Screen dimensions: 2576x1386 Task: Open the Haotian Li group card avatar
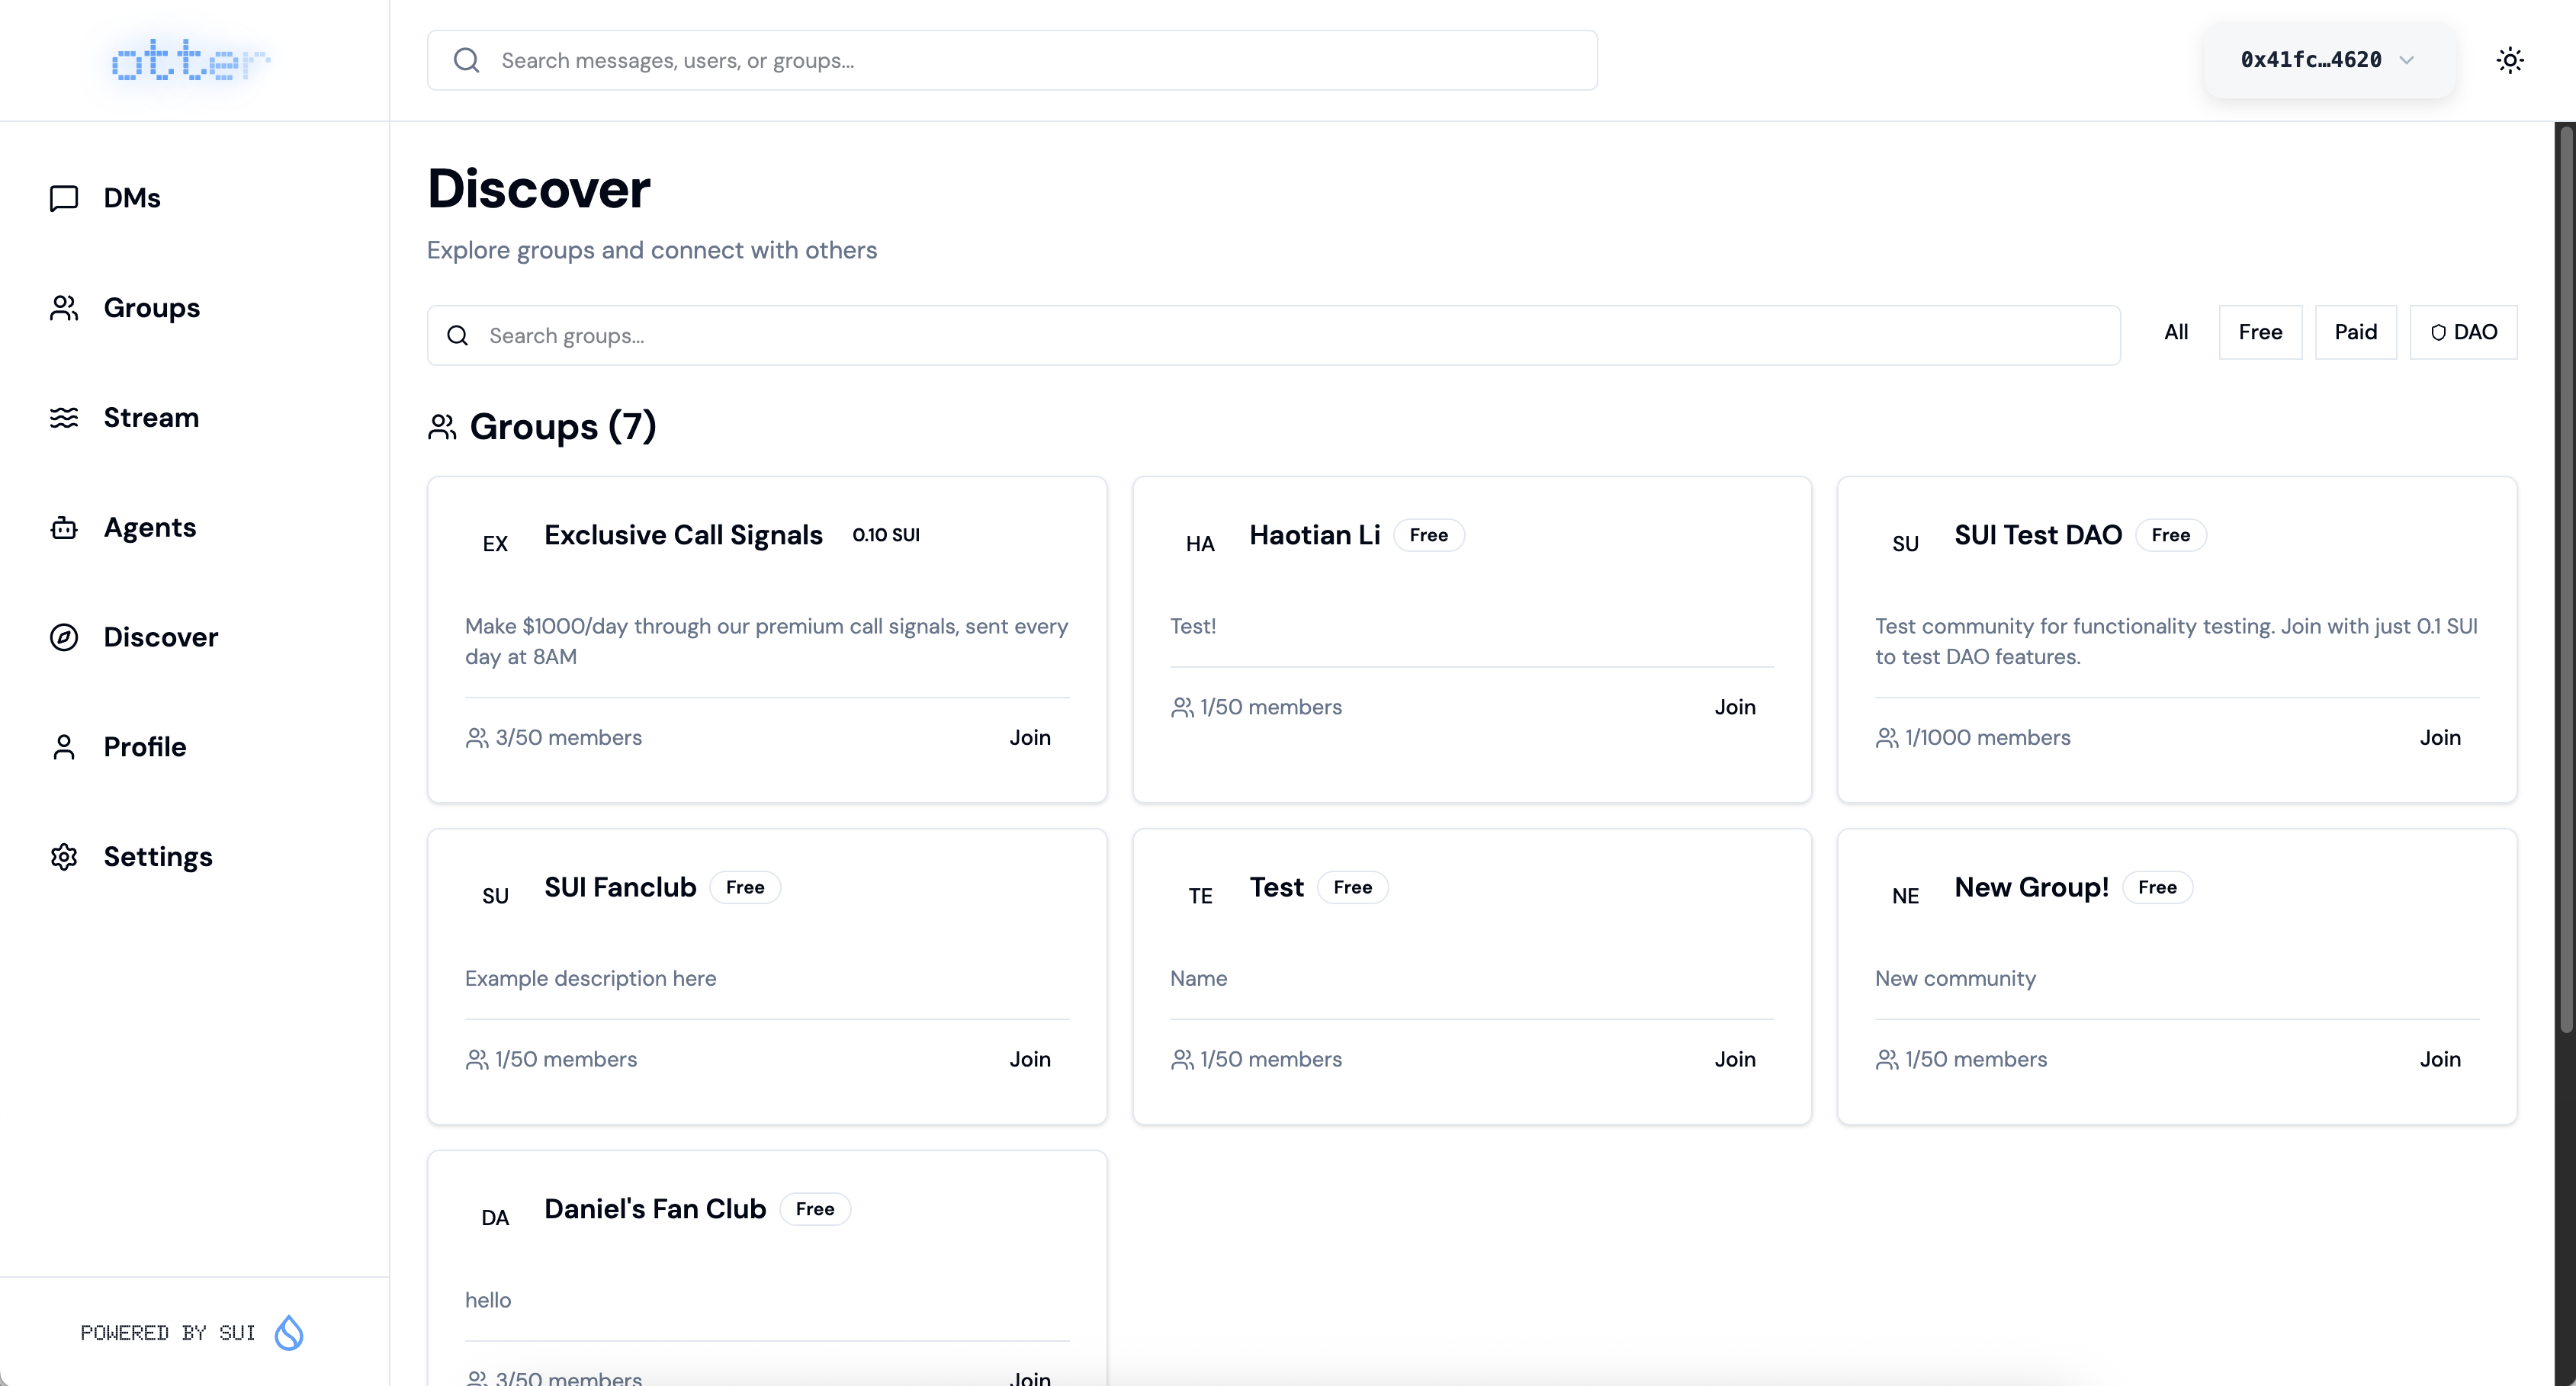click(x=1199, y=544)
